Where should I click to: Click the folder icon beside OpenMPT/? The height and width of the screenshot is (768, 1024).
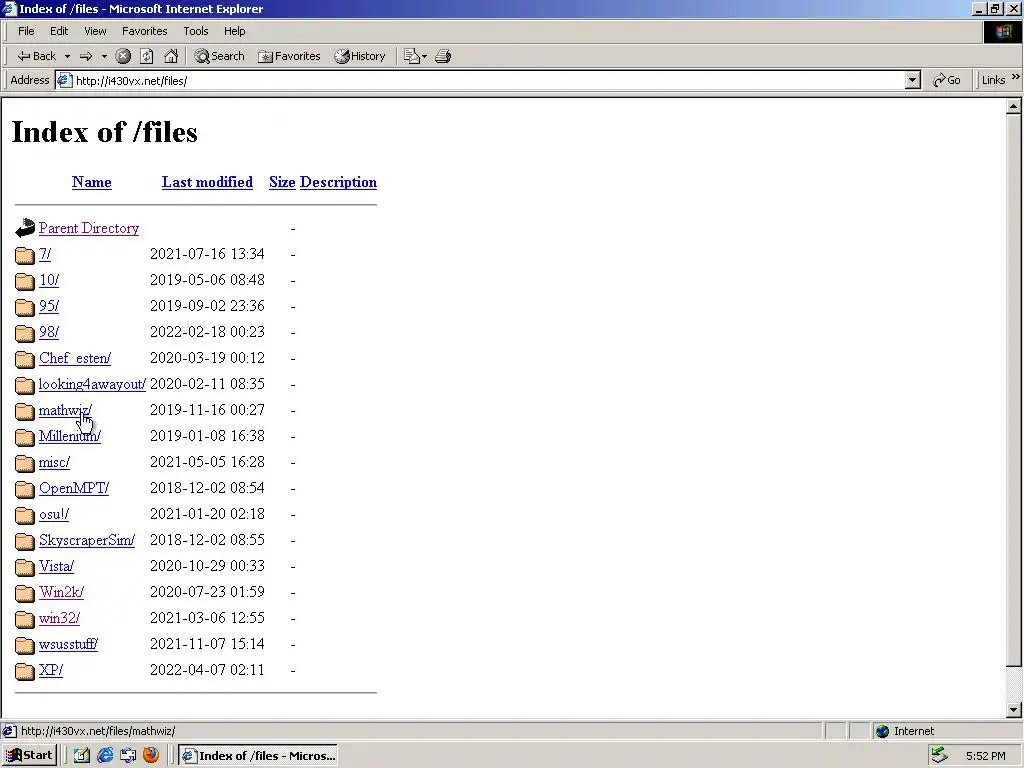click(x=25, y=489)
